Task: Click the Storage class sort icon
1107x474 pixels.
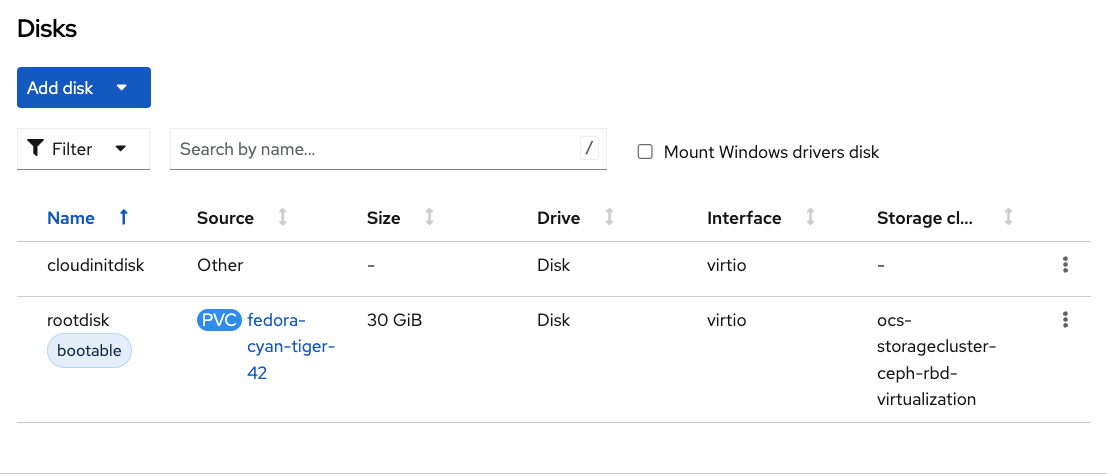Action: (1009, 217)
